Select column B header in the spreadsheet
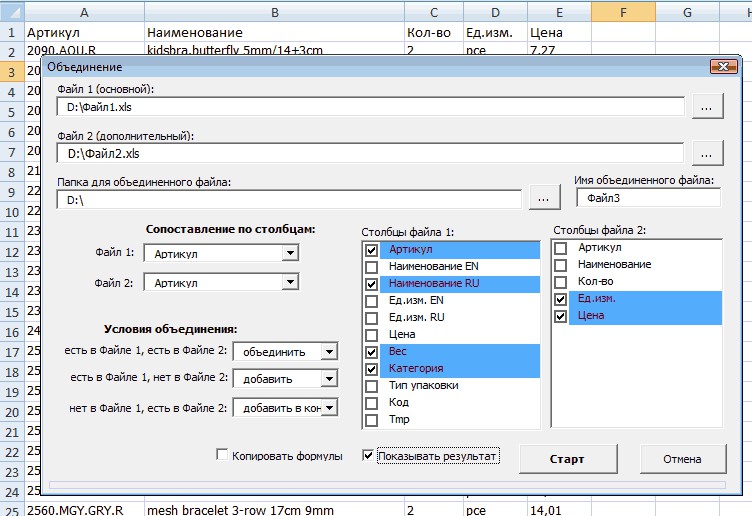Screen dimensions: 752x516 click(274, 12)
